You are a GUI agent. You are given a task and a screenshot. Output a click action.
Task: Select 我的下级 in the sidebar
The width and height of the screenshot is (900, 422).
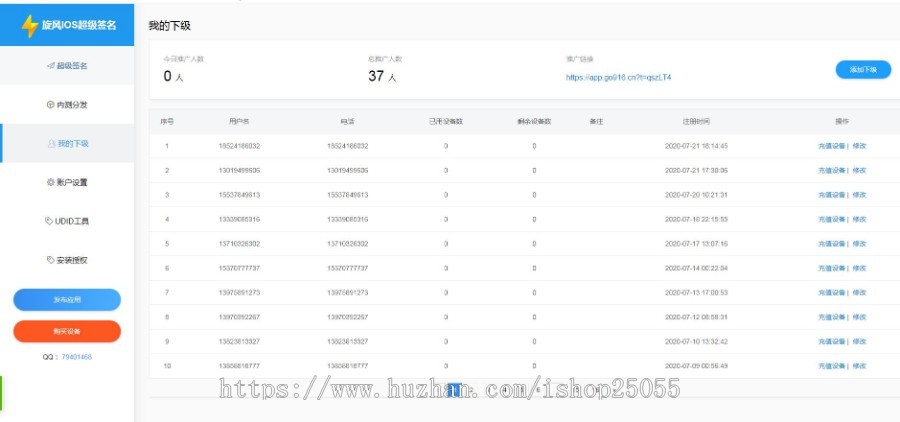pyautogui.click(x=67, y=144)
